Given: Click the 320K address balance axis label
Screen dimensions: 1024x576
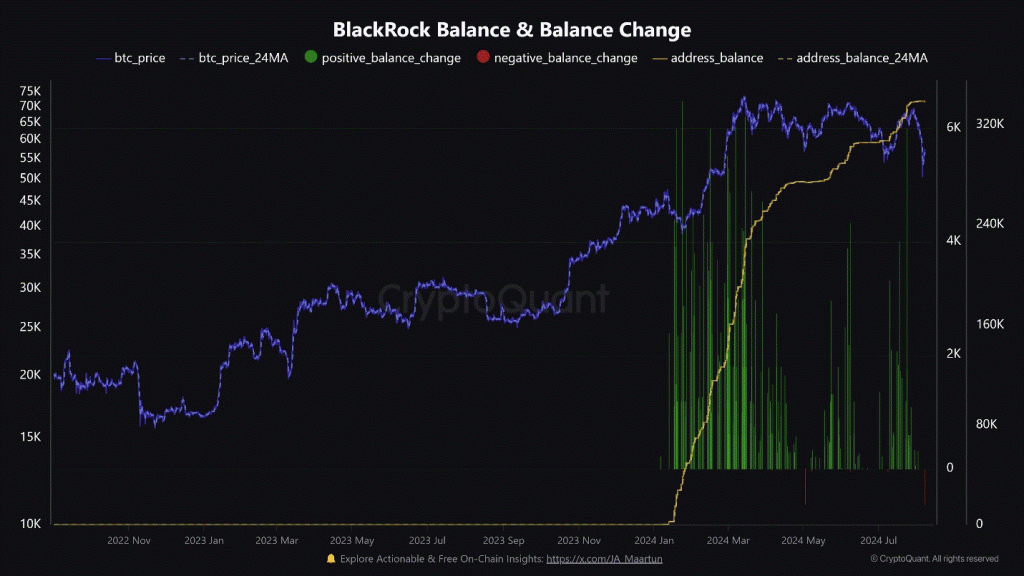Looking at the screenshot, I should [x=989, y=124].
